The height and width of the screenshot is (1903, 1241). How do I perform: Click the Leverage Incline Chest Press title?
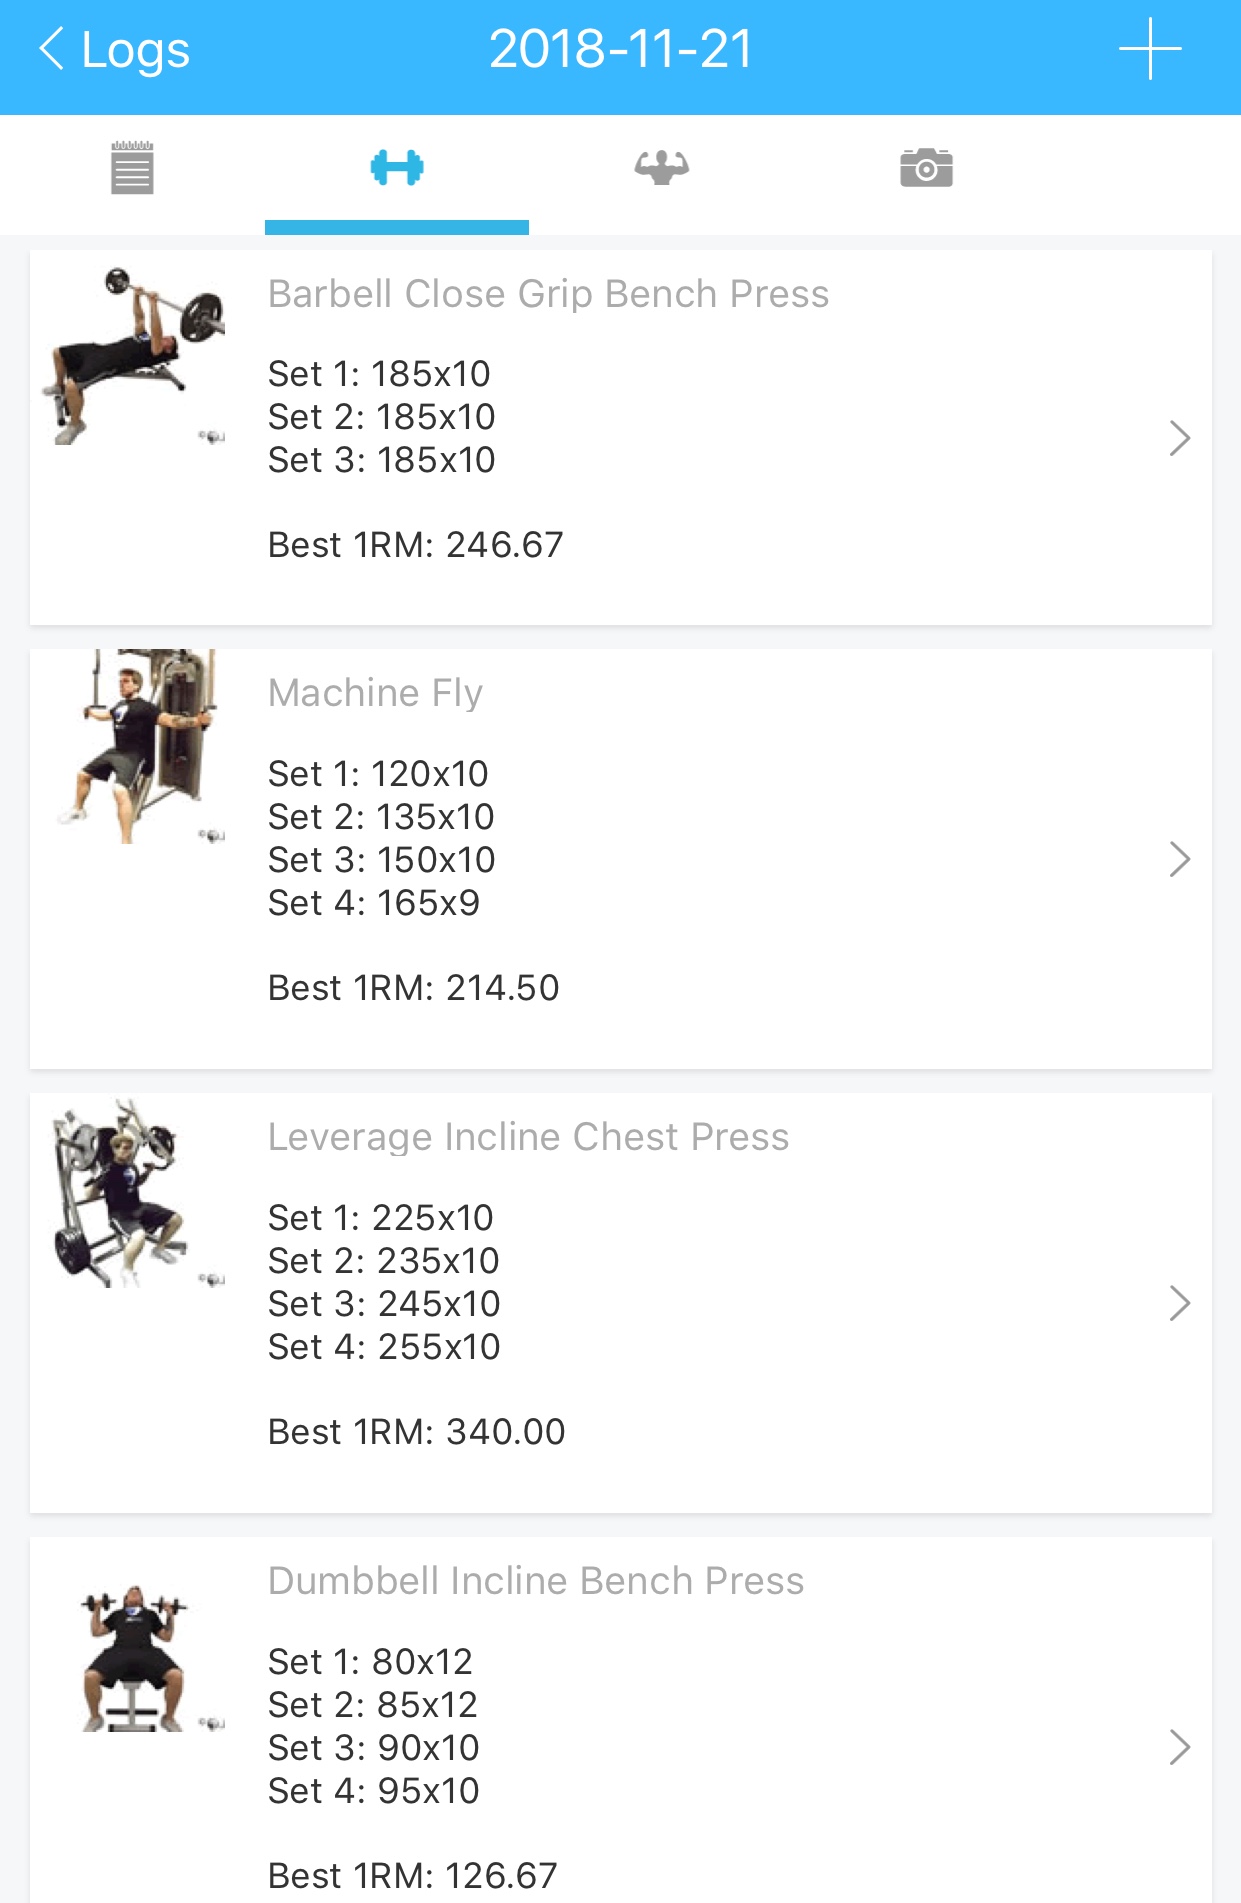(x=528, y=1136)
